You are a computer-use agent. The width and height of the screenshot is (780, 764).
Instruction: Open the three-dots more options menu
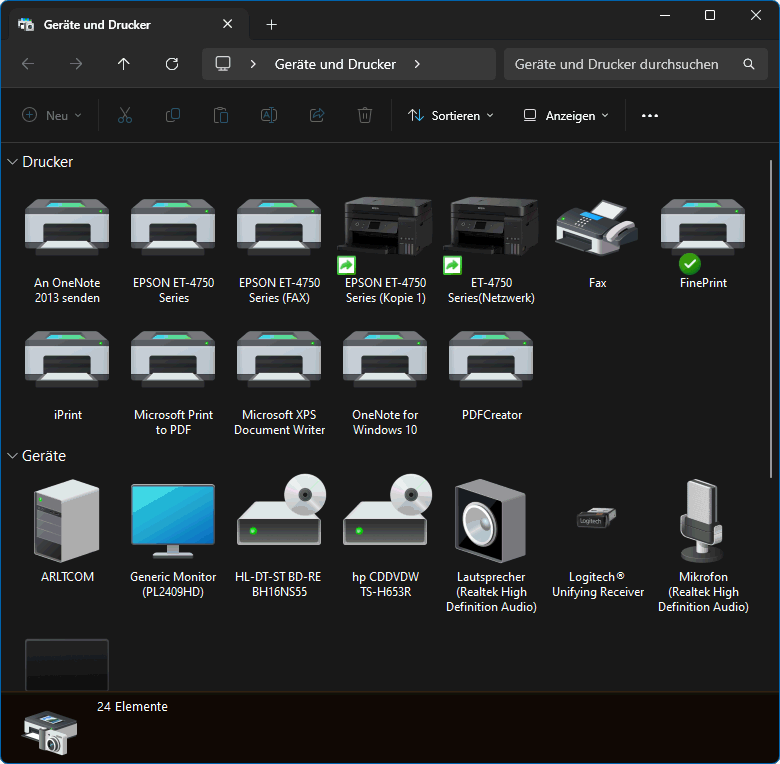tap(650, 116)
